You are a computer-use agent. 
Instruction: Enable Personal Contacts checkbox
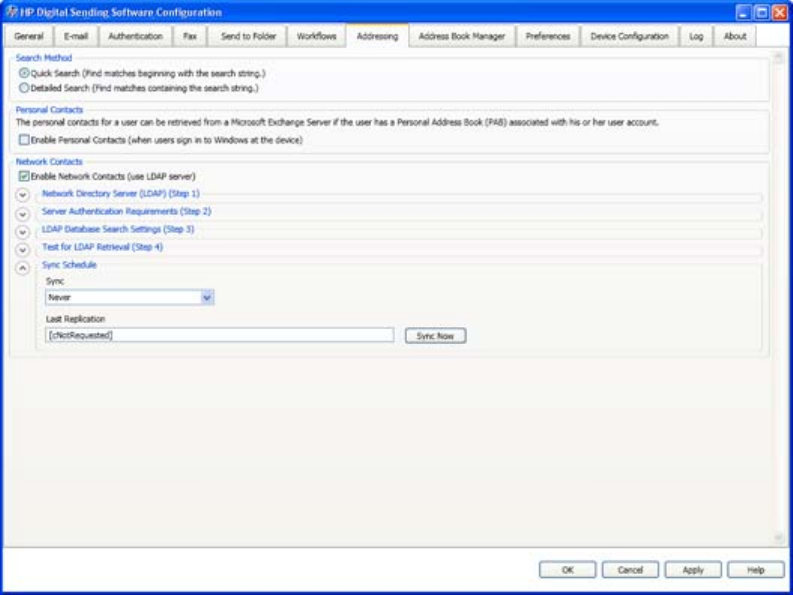(x=24, y=140)
